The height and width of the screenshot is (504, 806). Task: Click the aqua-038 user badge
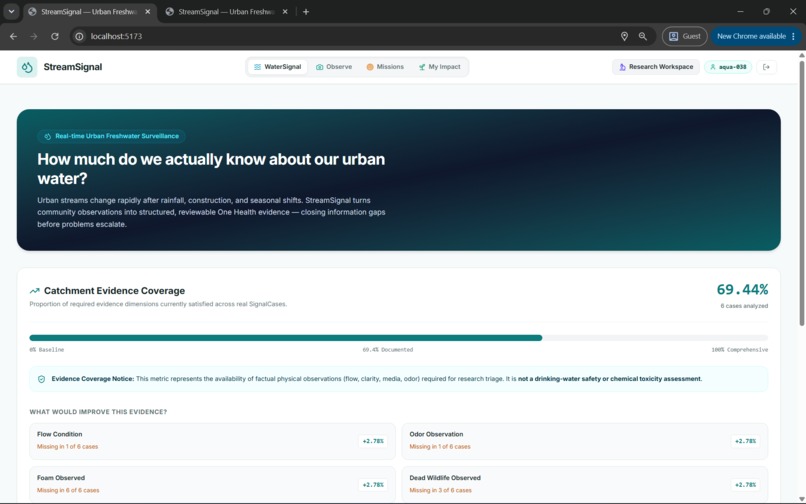pos(728,67)
